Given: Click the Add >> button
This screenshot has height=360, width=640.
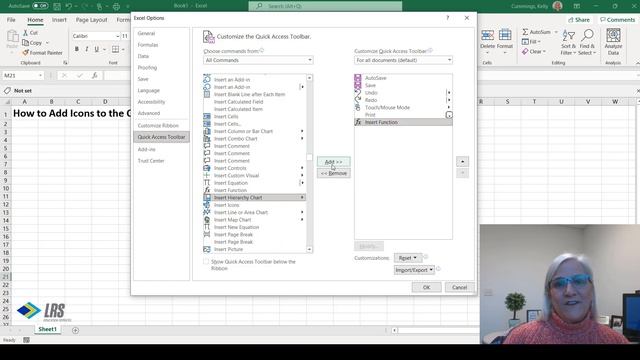Looking at the screenshot, I should pos(333,162).
